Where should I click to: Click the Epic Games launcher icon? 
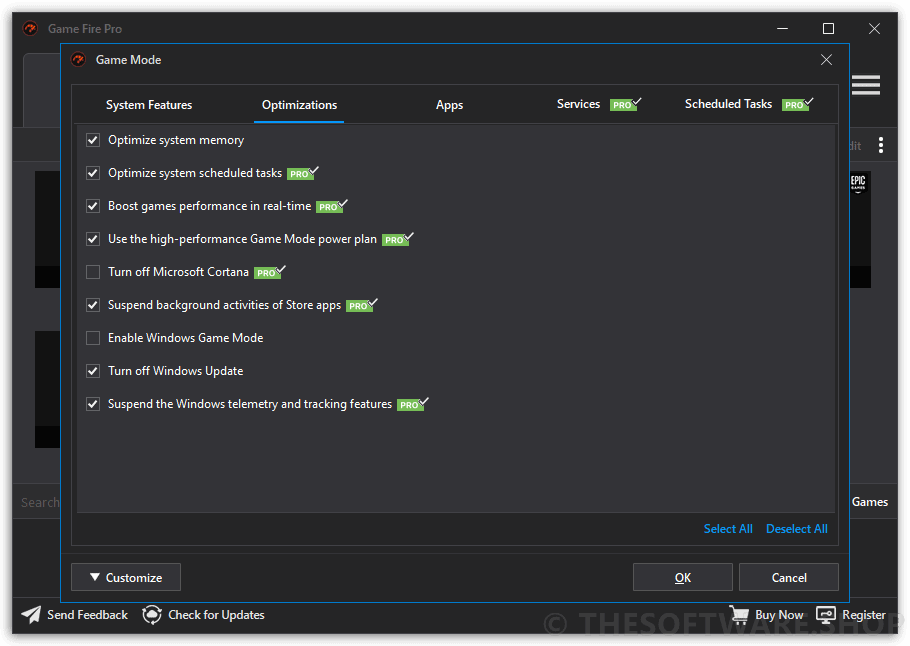[858, 183]
